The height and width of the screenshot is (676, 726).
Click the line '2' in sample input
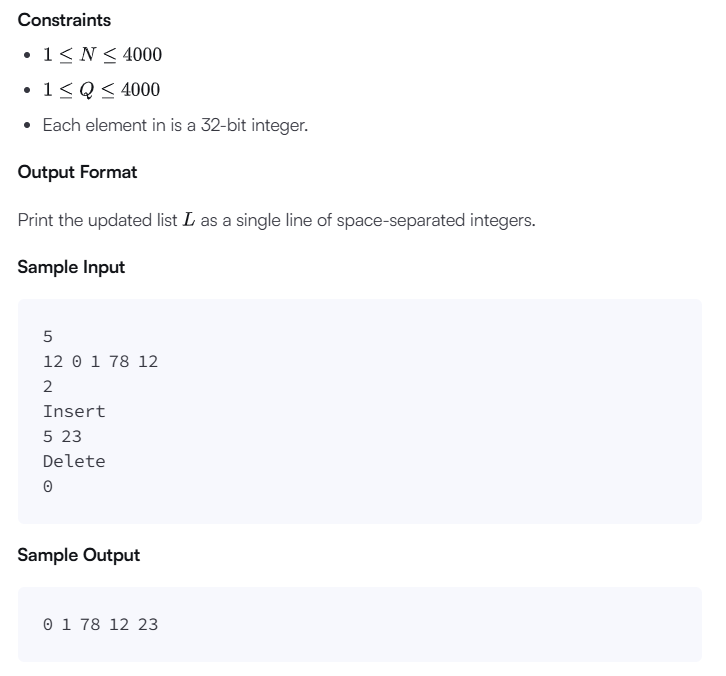tap(48, 387)
